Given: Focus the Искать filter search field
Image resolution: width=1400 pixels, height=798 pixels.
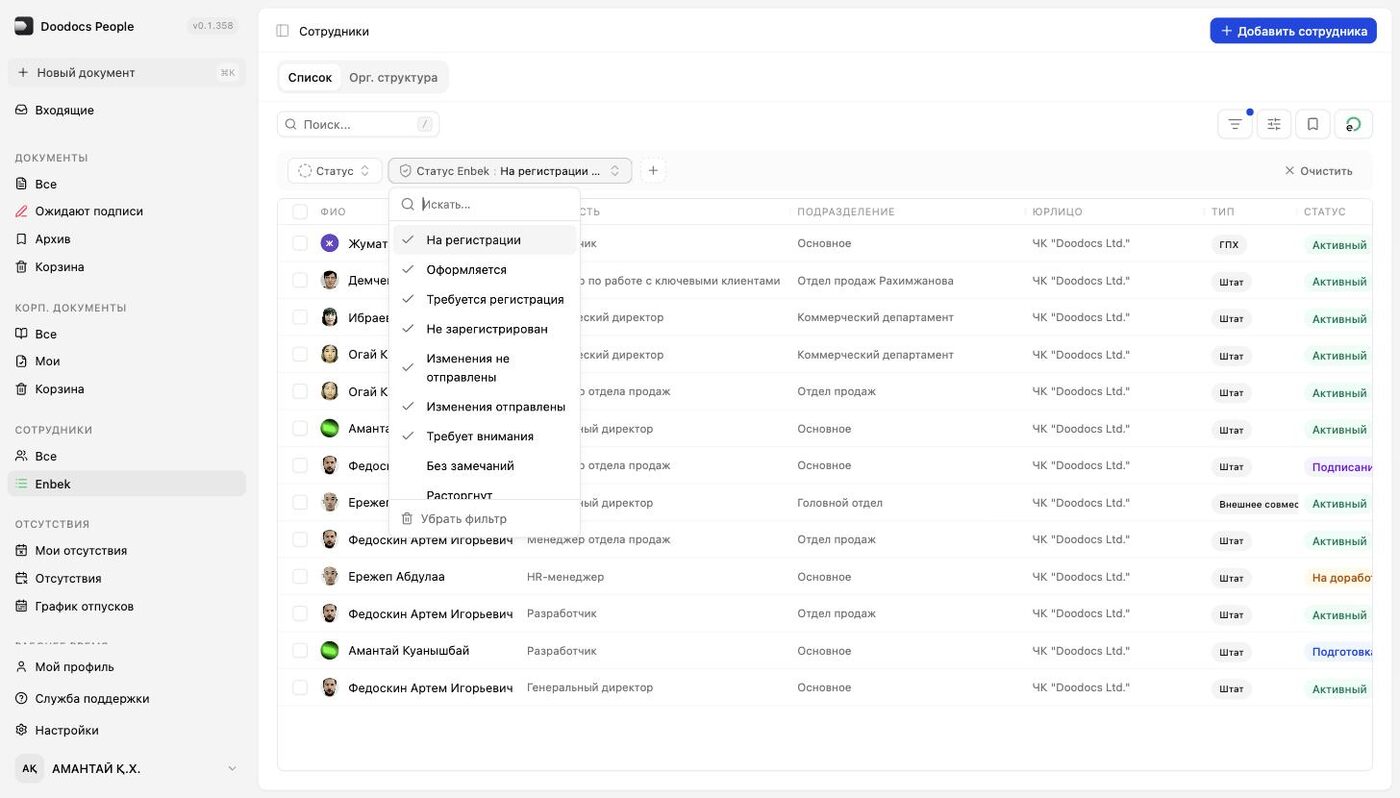Looking at the screenshot, I should pos(484,204).
